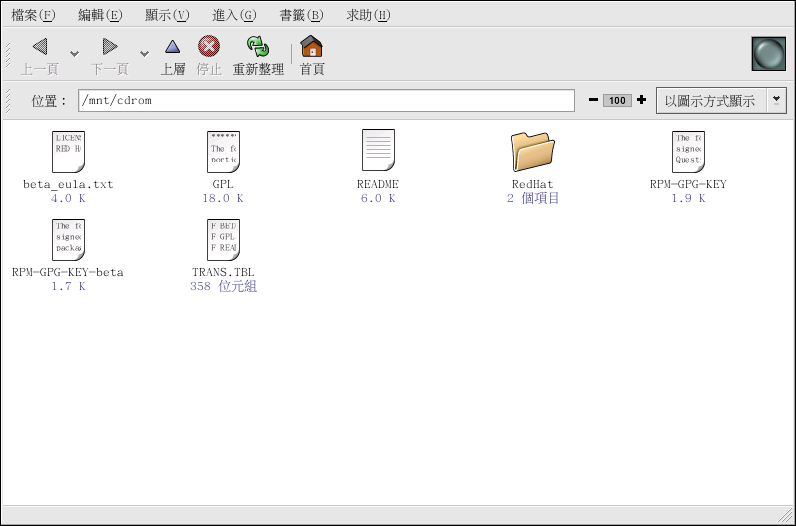
Task: Open the Forward history dropdown arrow
Action: point(144,53)
